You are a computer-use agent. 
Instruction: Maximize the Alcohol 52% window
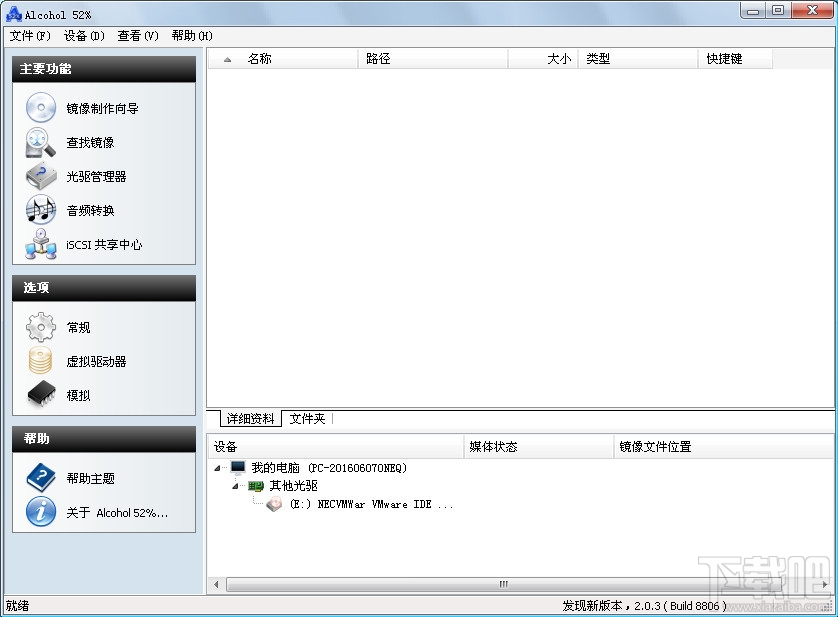point(778,11)
